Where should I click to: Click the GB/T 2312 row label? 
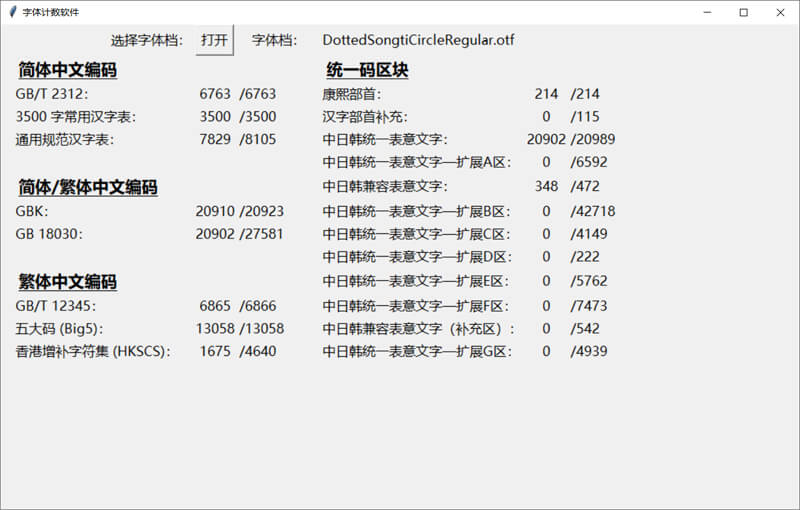tap(52, 94)
